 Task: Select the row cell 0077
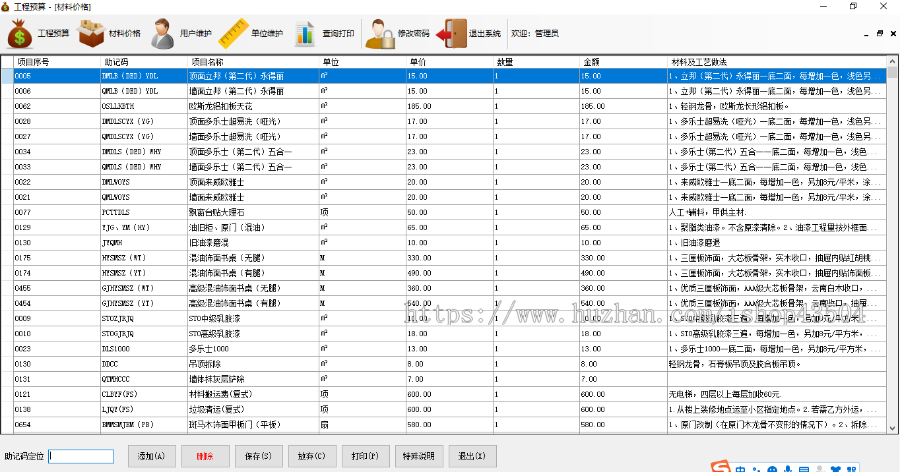click(57, 212)
